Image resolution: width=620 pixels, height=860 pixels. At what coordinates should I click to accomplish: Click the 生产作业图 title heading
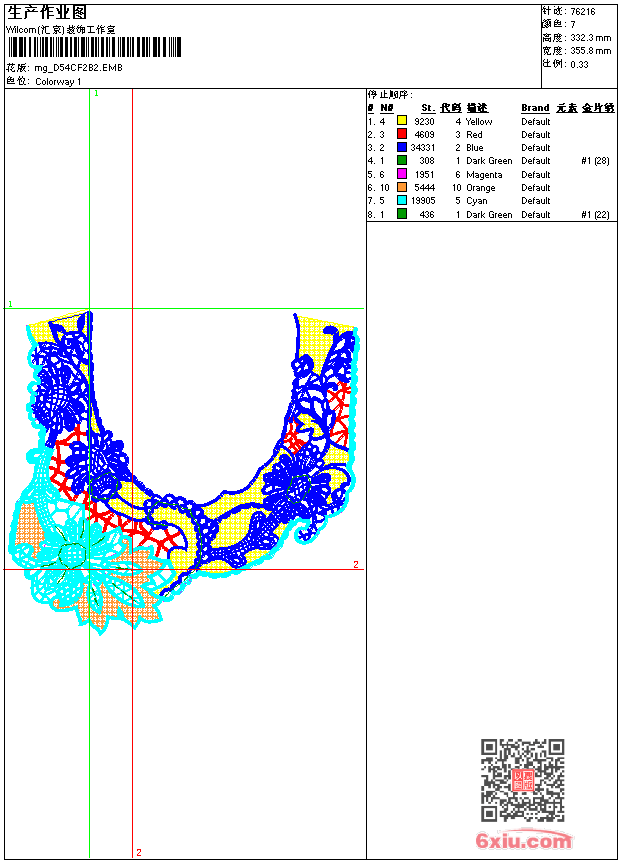47,12
